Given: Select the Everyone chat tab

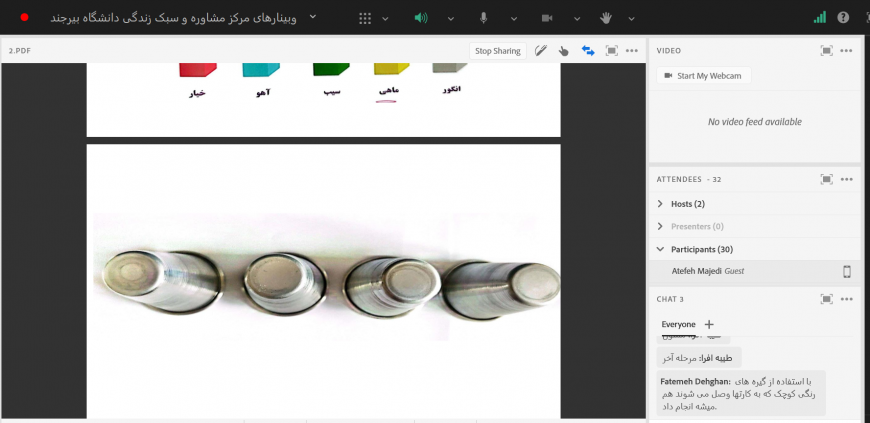Looking at the screenshot, I should (x=678, y=324).
